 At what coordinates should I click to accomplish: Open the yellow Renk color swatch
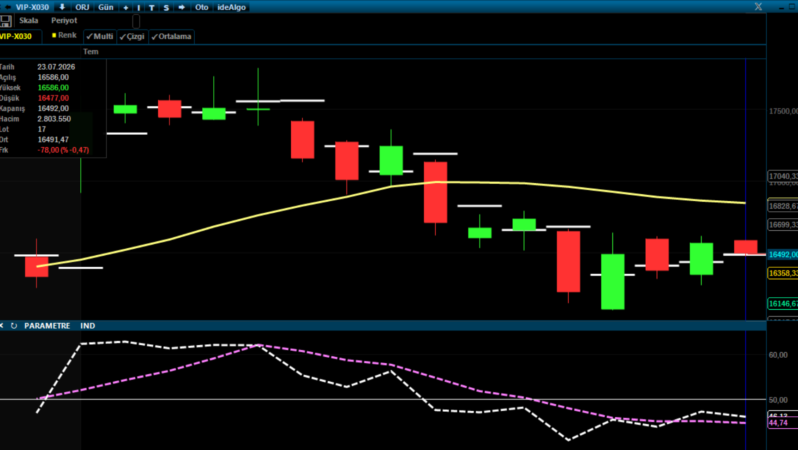(54, 35)
